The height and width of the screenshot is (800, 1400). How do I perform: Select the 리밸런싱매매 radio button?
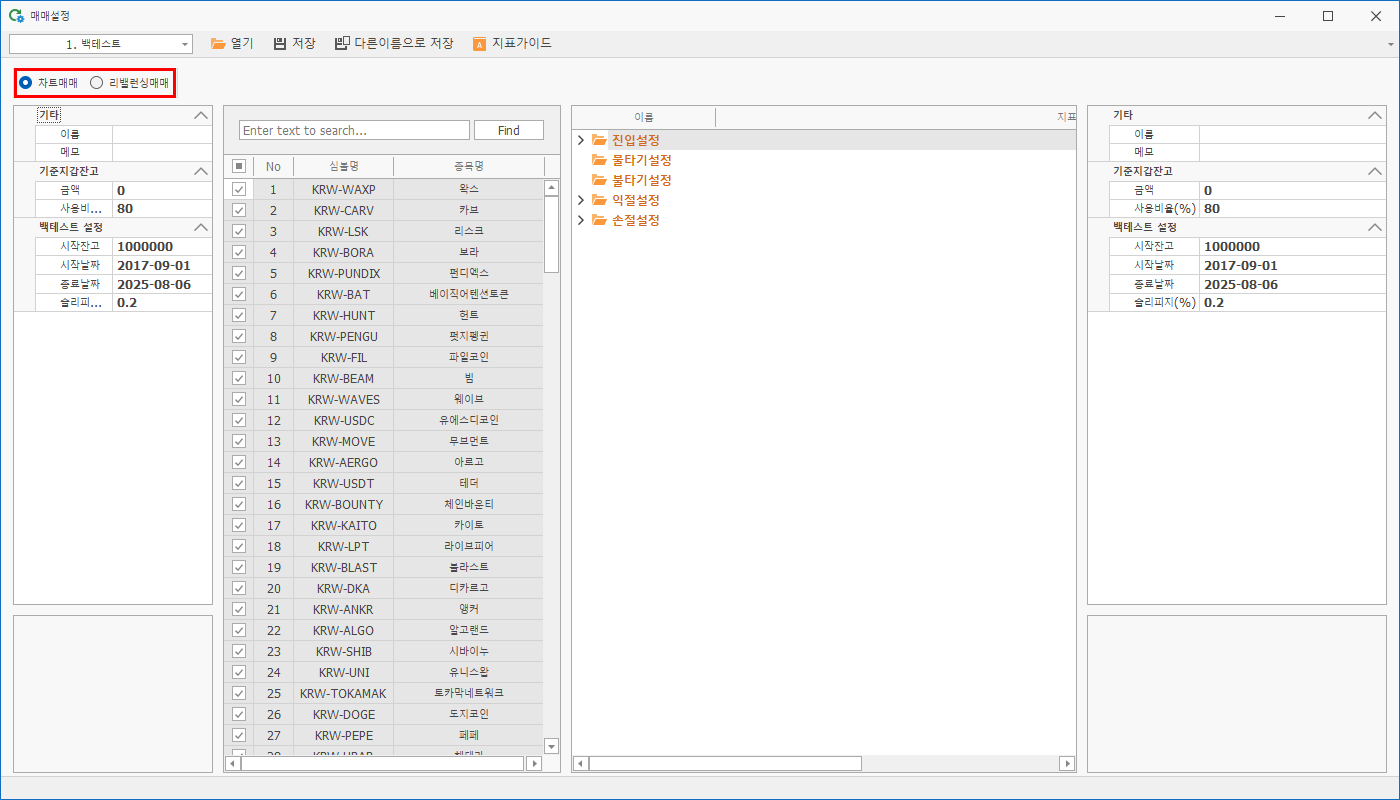pyautogui.click(x=97, y=83)
